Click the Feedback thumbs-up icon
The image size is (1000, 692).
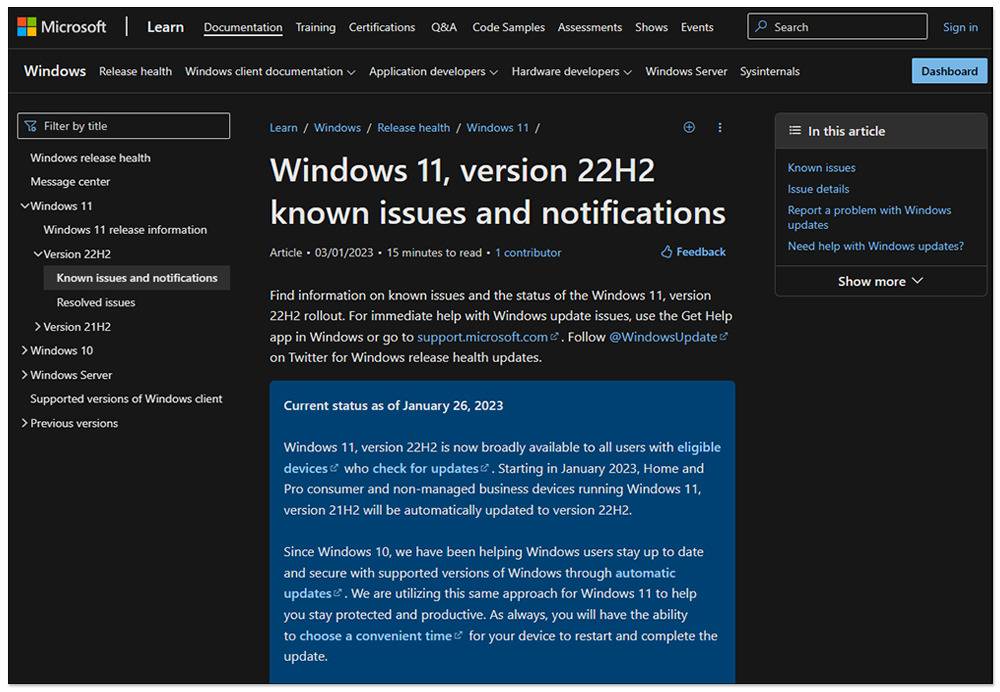click(667, 252)
